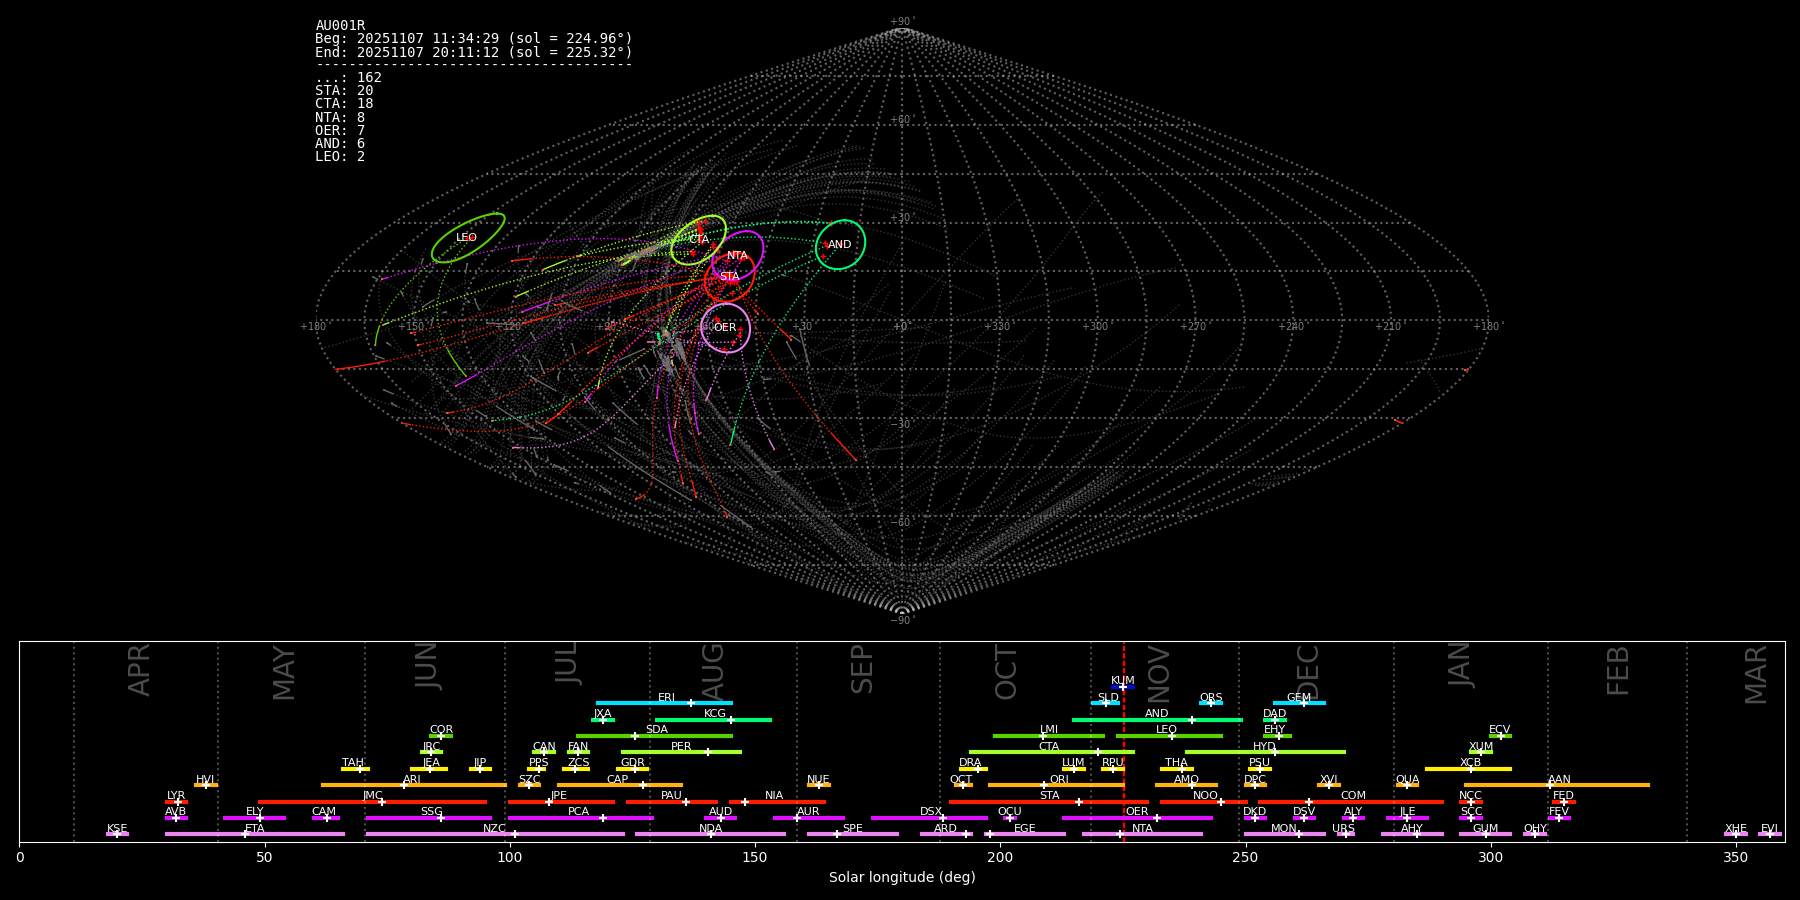Click the GEM shower bar in the timeline
This screenshot has width=1800, height=900.
[1299, 703]
